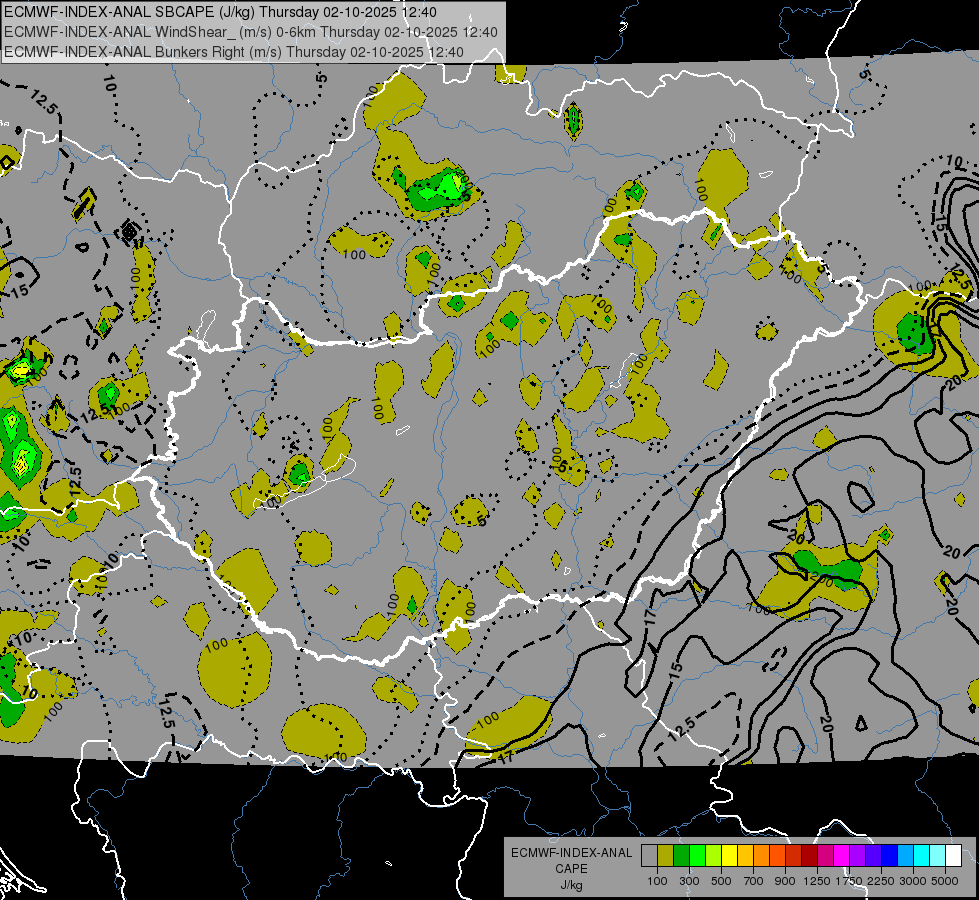Select the bright red-orange legend swatch
The height and width of the screenshot is (900, 979).
[x=777, y=855]
